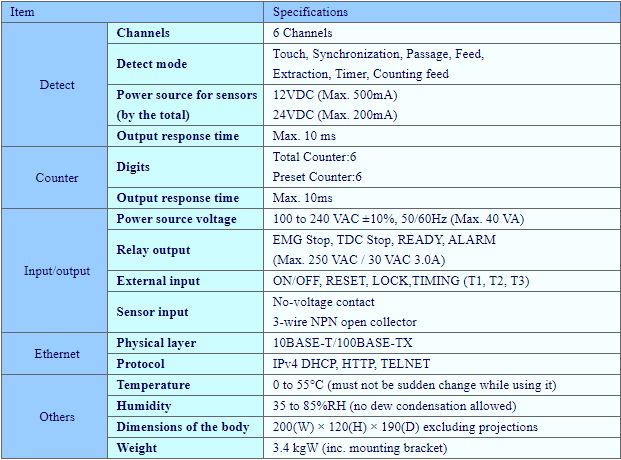The height and width of the screenshot is (460, 621).
Task: Select the 10BASE-T/100BASE-TX value
Action: pos(334,343)
